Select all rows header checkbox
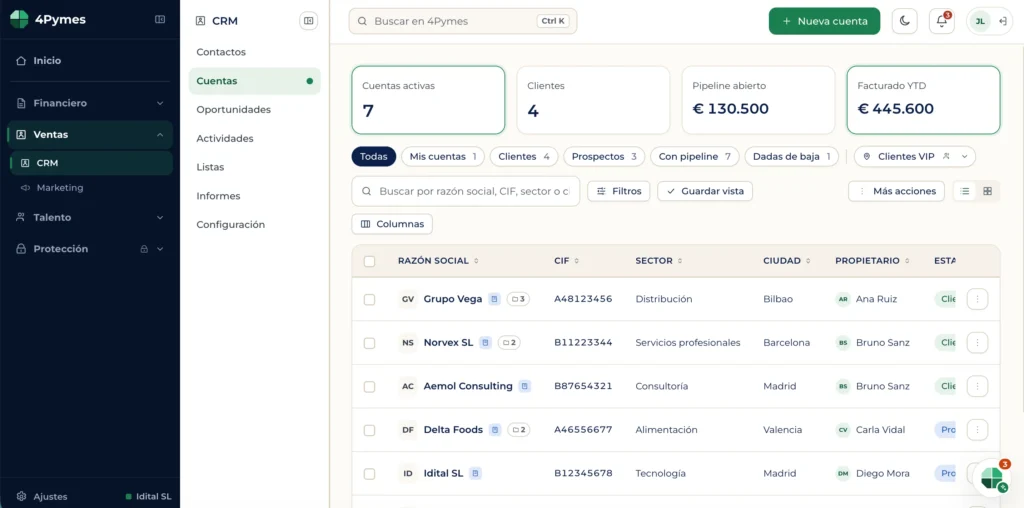 pos(370,261)
